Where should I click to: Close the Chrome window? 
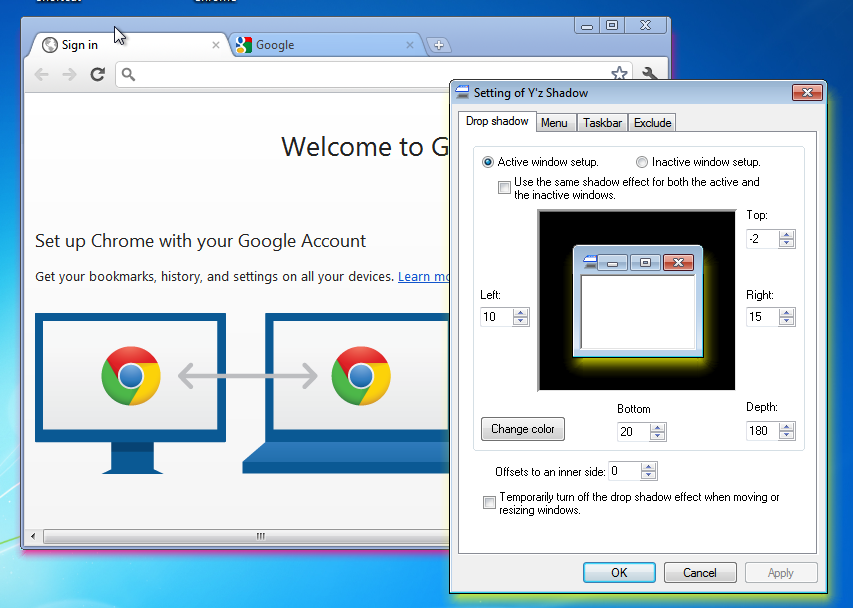coord(646,26)
